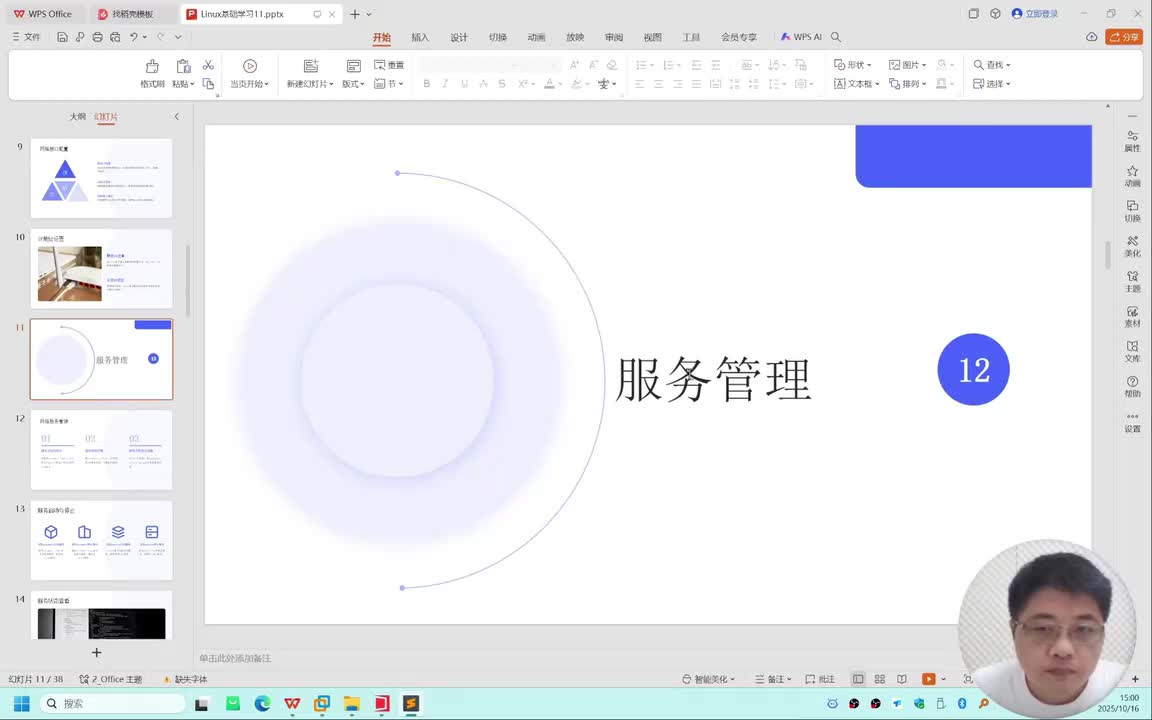The image size is (1152, 720).
Task: Open Animation (动画) pane in right sidebar
Action: pyautogui.click(x=1132, y=176)
